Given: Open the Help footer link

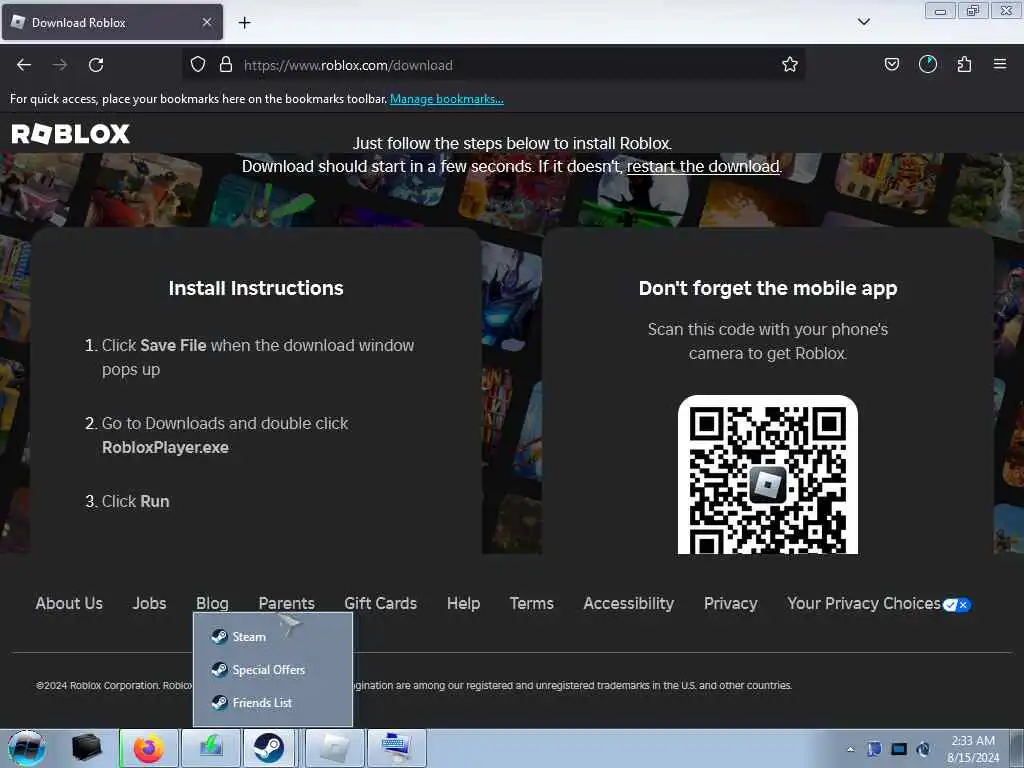Looking at the screenshot, I should [464, 603].
